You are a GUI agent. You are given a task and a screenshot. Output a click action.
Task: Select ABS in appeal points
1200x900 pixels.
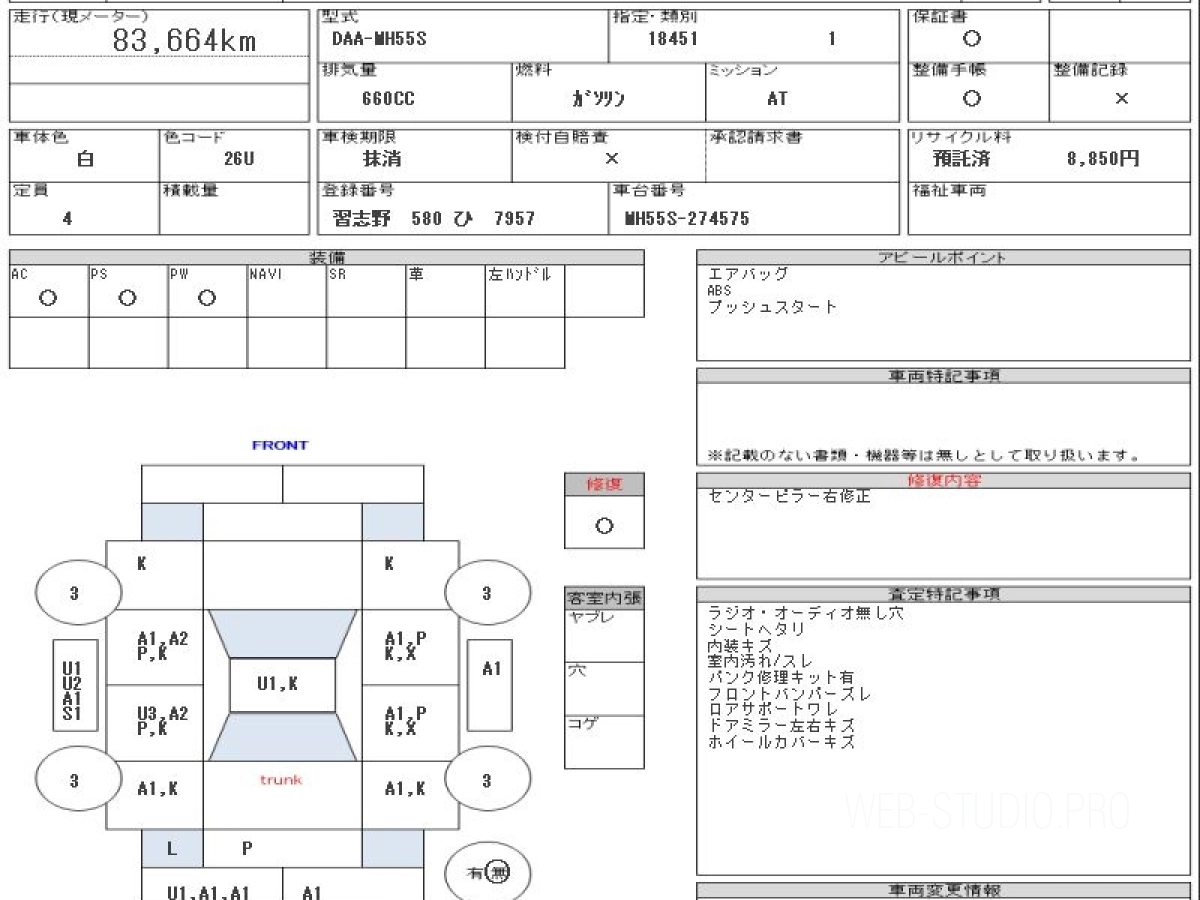pyautogui.click(x=720, y=290)
